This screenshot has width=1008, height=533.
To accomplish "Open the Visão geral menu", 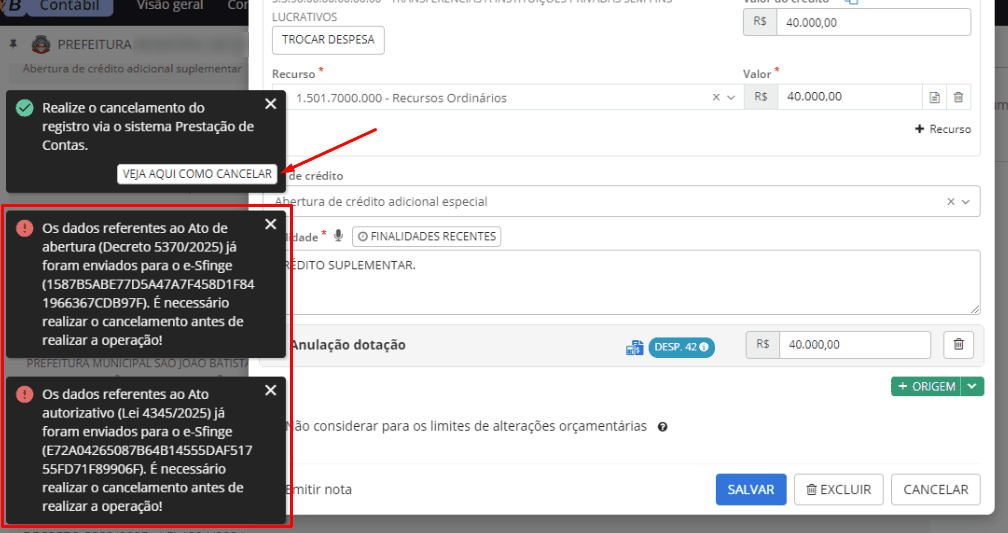I will [170, 6].
